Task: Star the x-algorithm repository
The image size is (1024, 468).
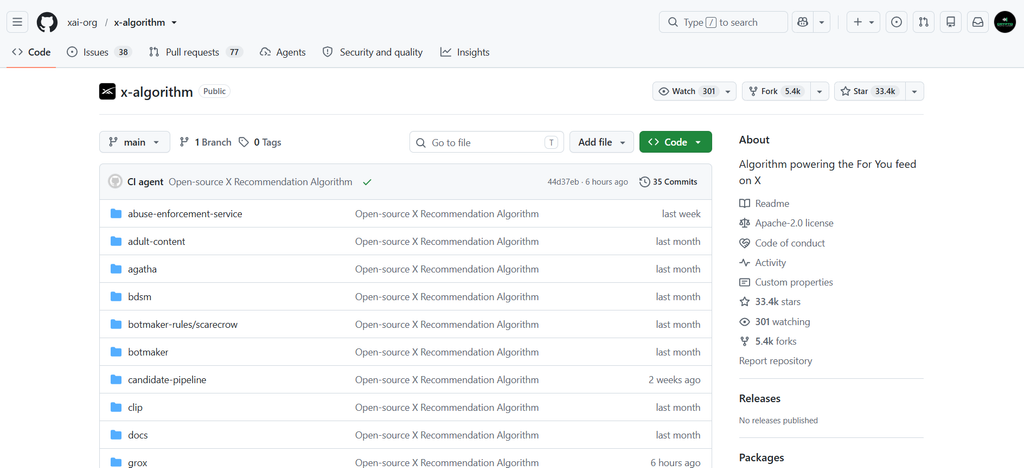Action: [x=869, y=91]
